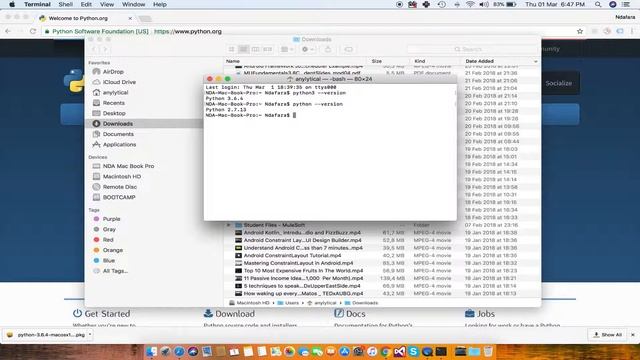The width and height of the screenshot is (640, 360).
Task: Go back in Chrome browser
Action: (8, 31)
